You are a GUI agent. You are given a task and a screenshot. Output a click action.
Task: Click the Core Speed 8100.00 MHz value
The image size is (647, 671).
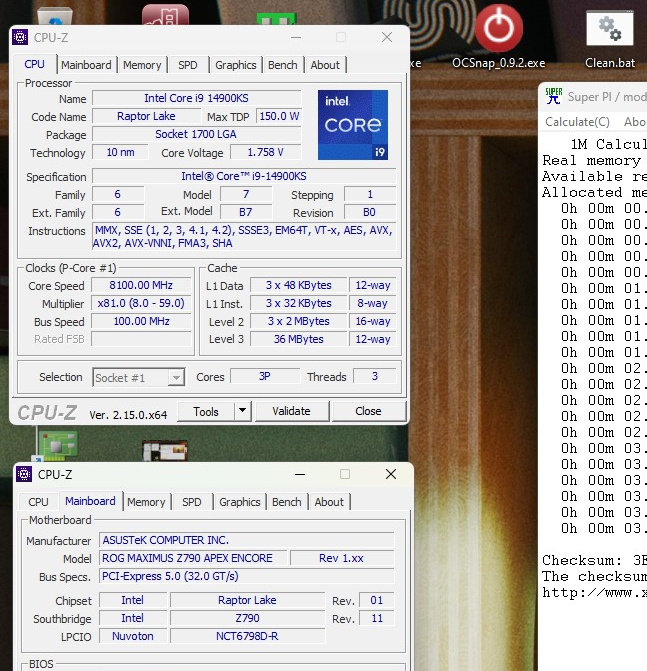(141, 285)
